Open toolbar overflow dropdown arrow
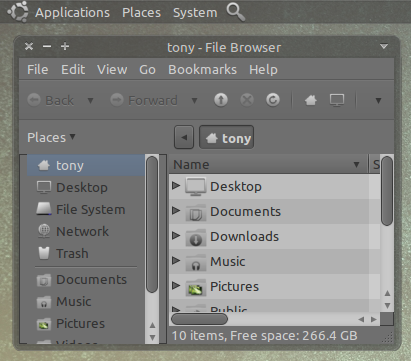411x361 pixels. coord(378,100)
